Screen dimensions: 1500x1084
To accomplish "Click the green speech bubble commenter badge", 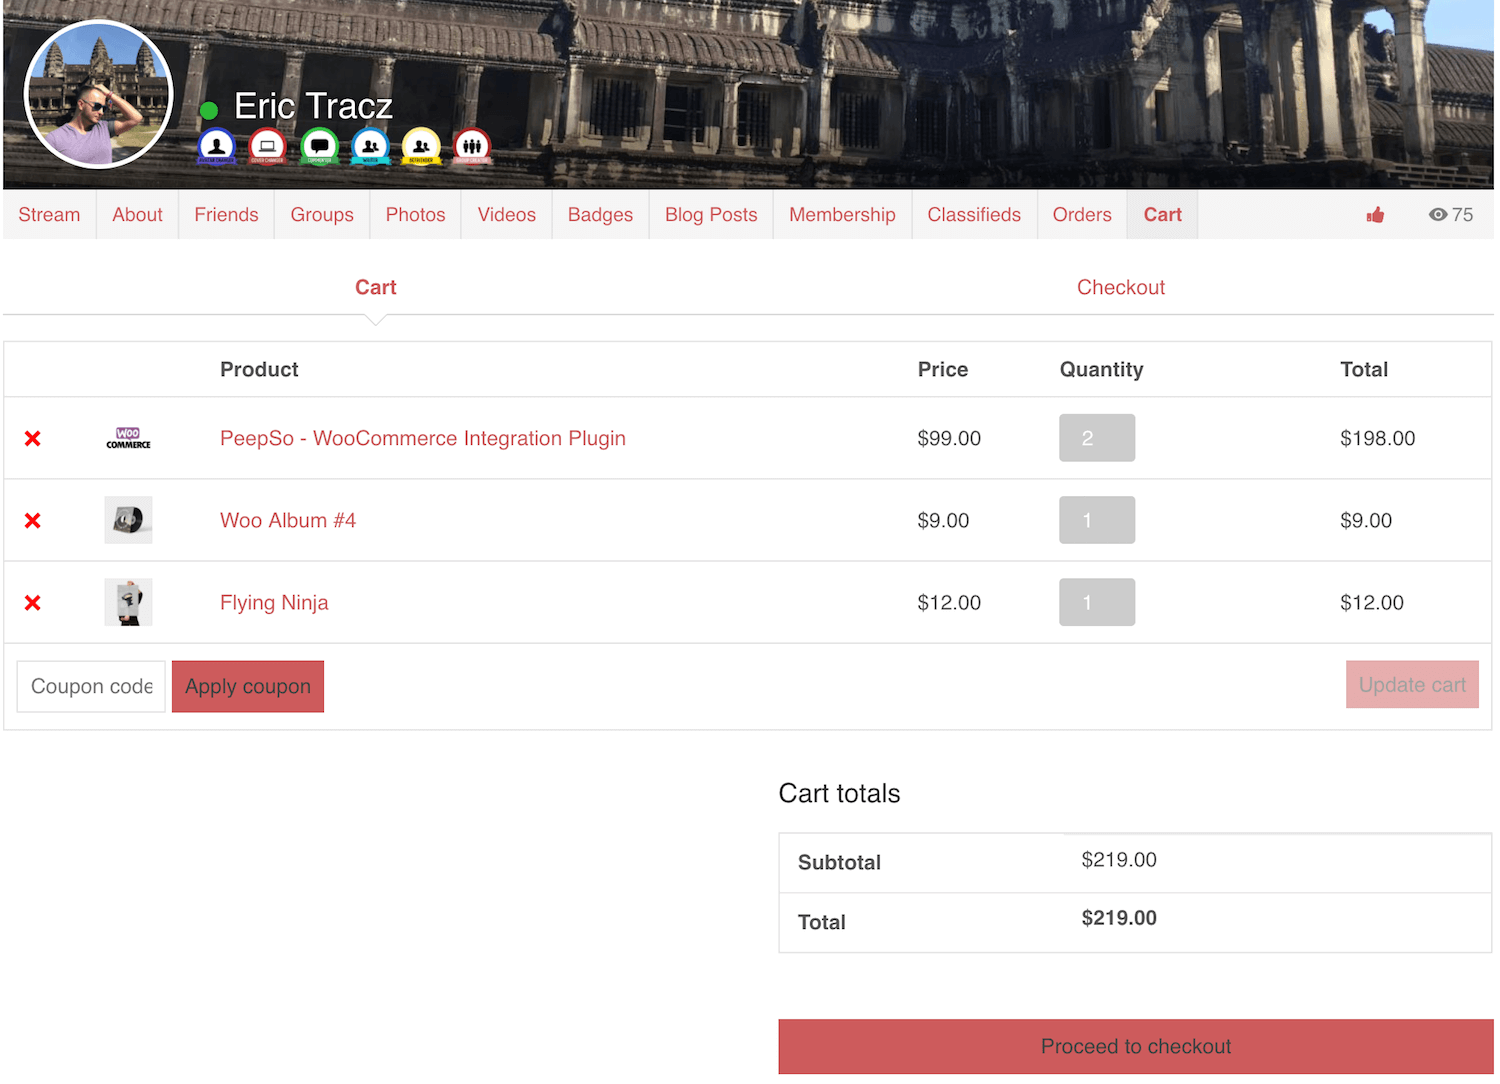I will [319, 147].
